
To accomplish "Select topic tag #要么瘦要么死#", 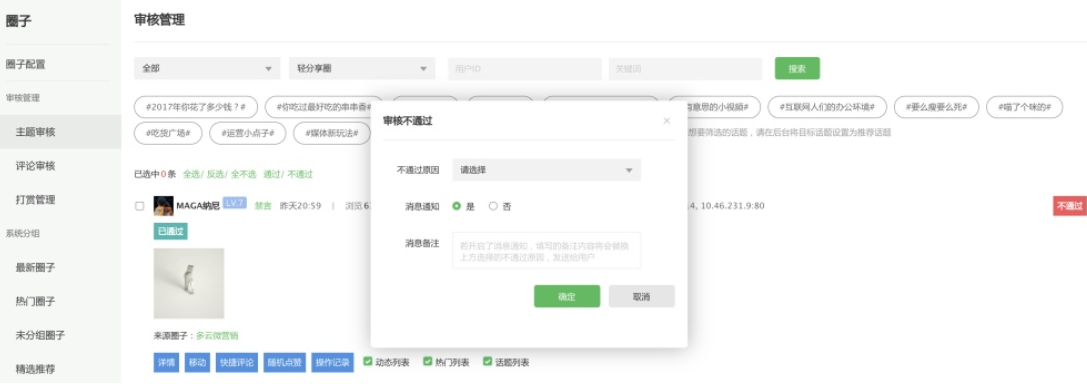I will (x=936, y=107).
